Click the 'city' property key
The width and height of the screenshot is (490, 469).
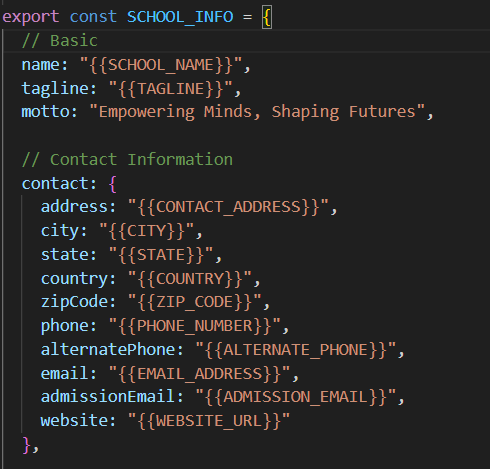pos(60,231)
